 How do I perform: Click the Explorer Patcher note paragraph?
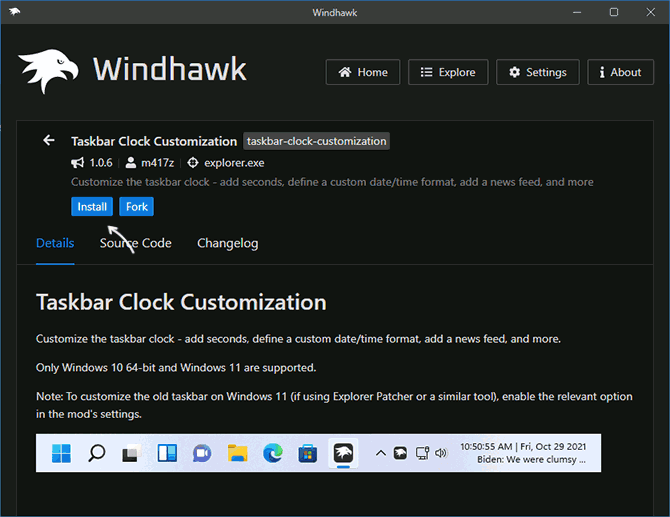coord(334,405)
